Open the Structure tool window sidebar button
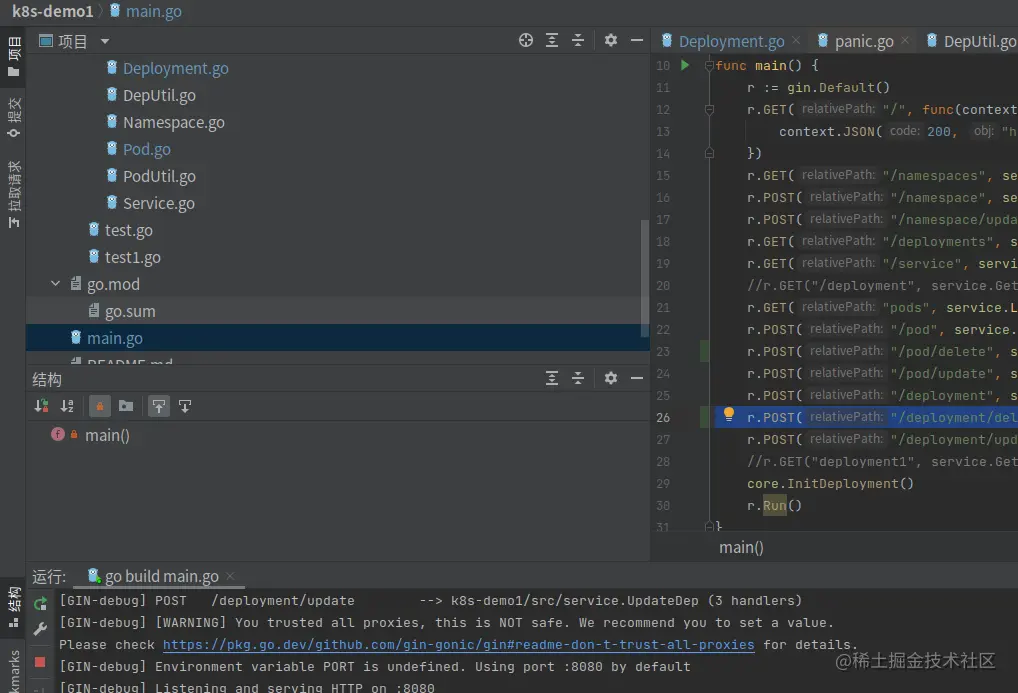1018x693 pixels. pos(14,606)
